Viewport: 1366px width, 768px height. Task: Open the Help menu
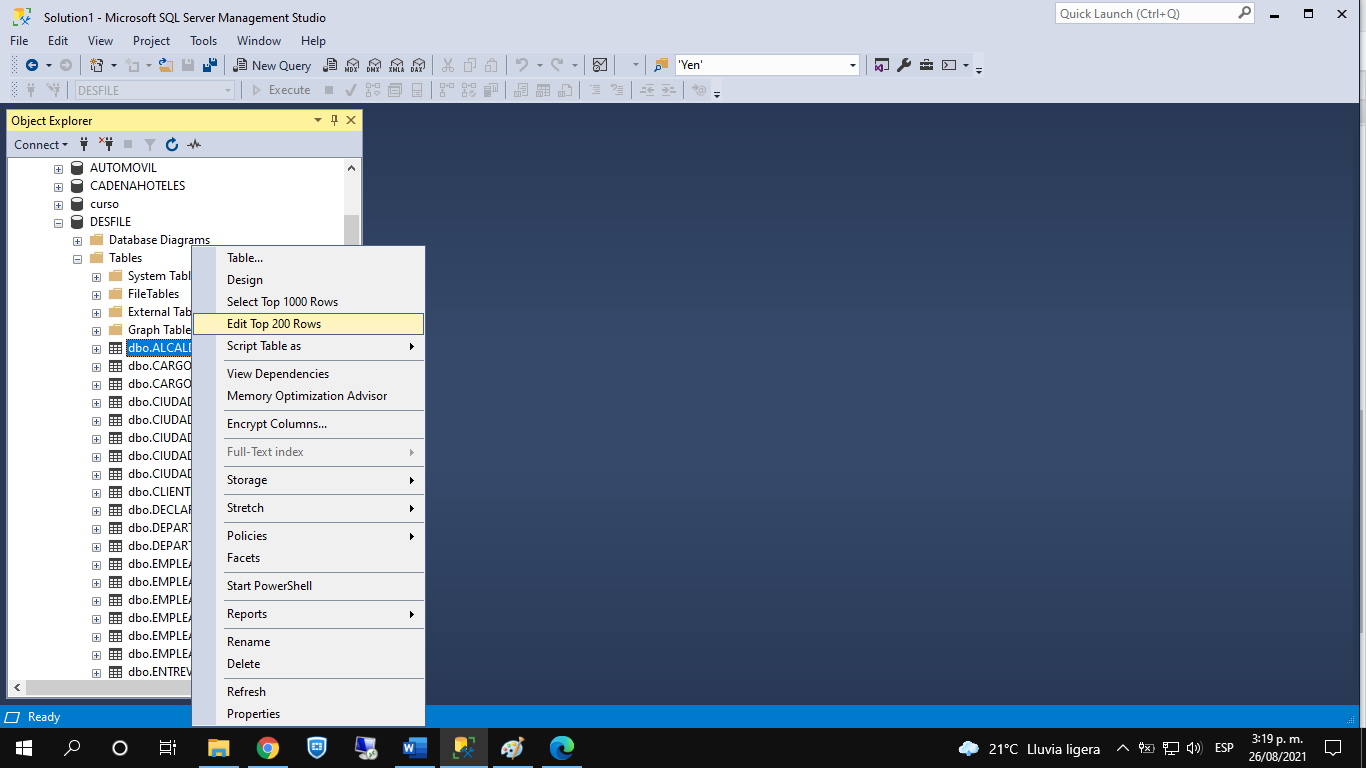click(313, 41)
